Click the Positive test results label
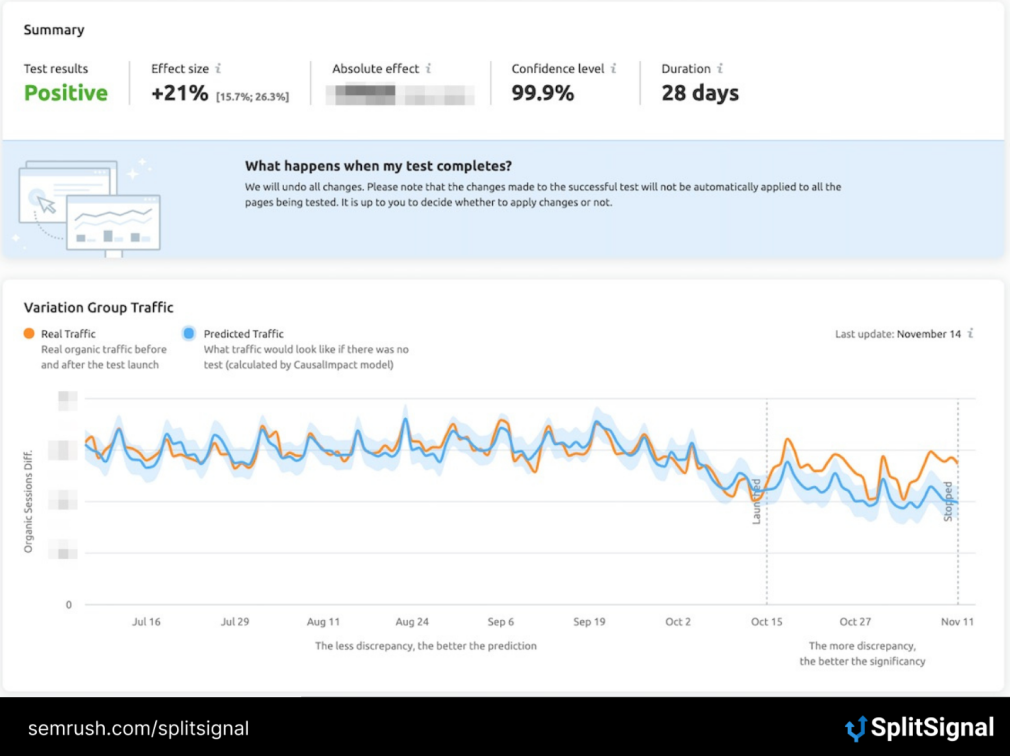This screenshot has height=756, width=1010. (65, 93)
